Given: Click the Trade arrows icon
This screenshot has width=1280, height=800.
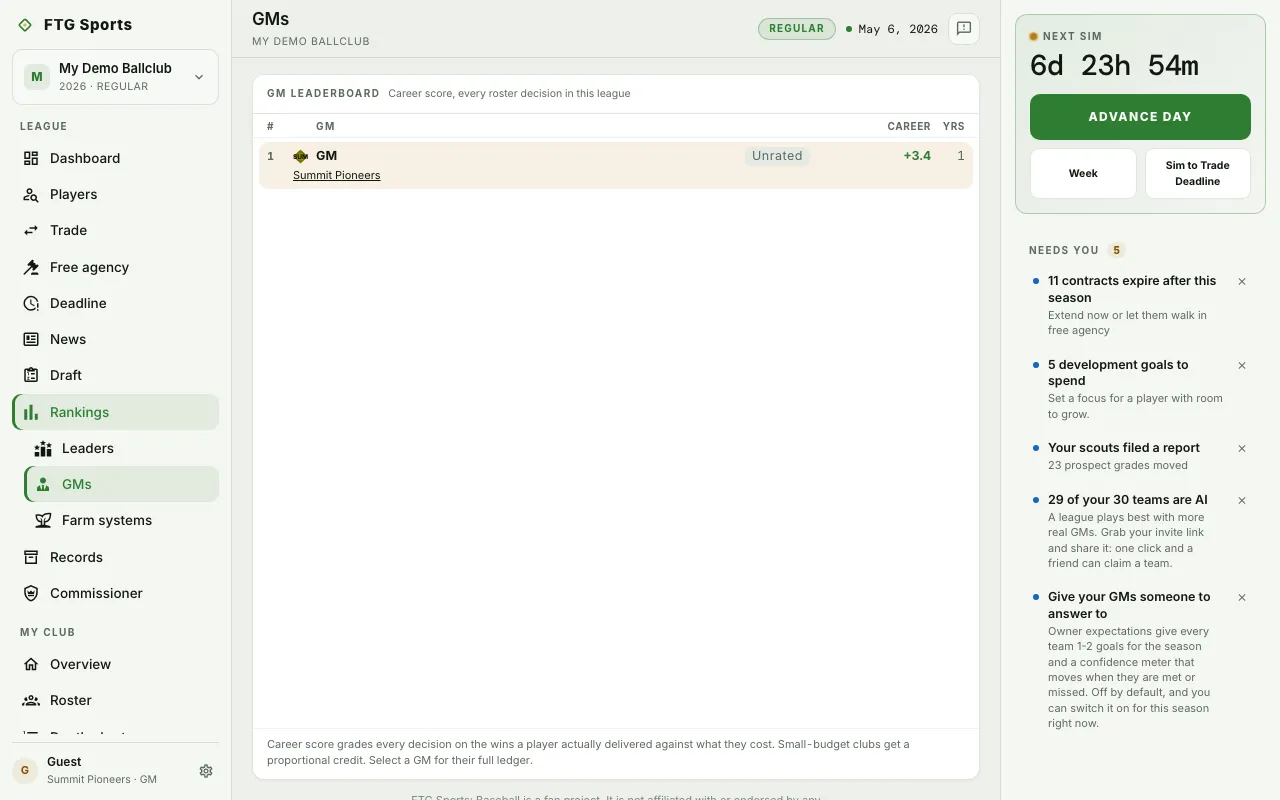Looking at the screenshot, I should (31, 230).
